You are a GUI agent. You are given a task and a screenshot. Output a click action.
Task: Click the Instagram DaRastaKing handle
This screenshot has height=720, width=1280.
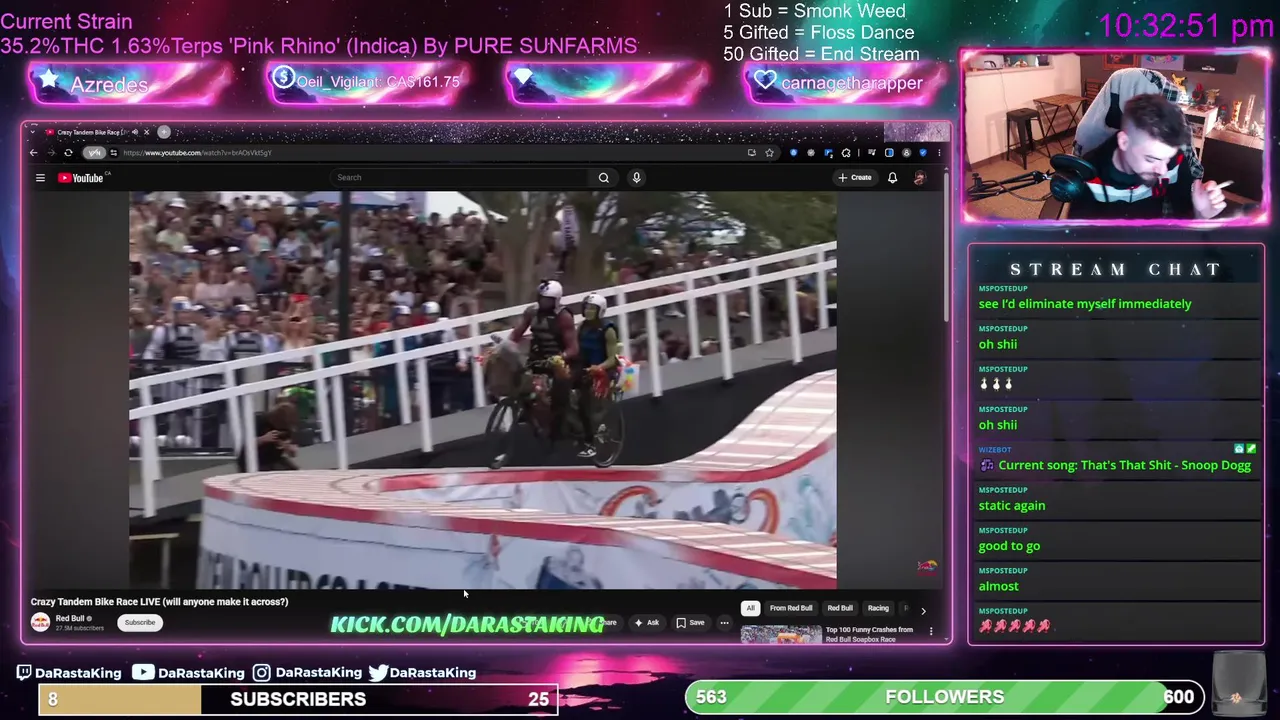tap(318, 673)
